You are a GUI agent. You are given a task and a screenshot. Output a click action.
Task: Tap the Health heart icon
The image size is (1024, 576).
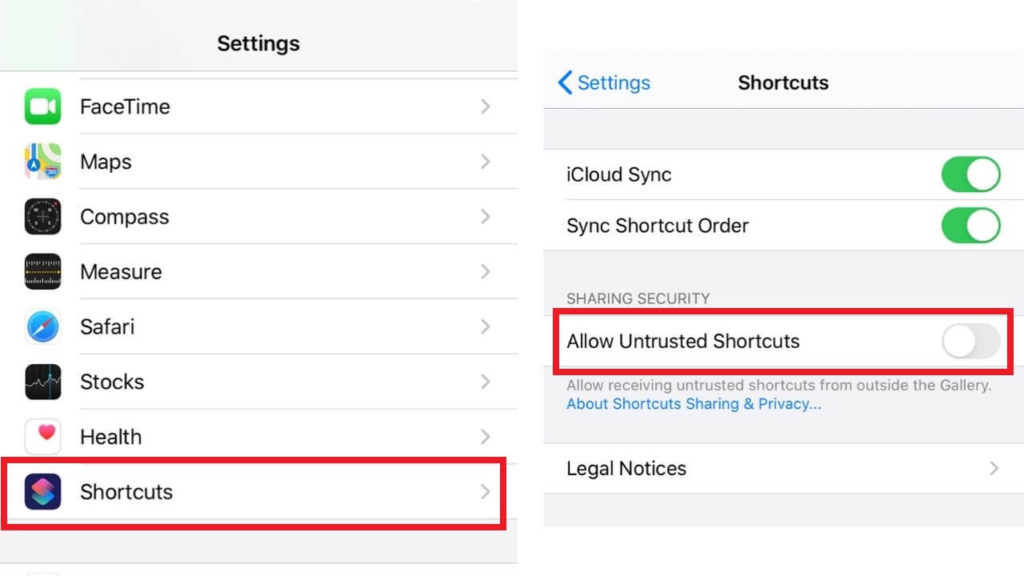click(x=43, y=437)
